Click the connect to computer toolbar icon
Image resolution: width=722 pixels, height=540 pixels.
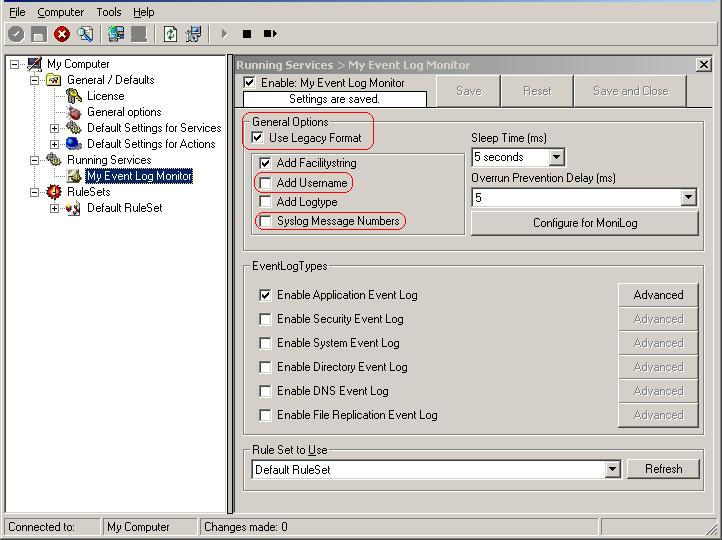click(116, 34)
